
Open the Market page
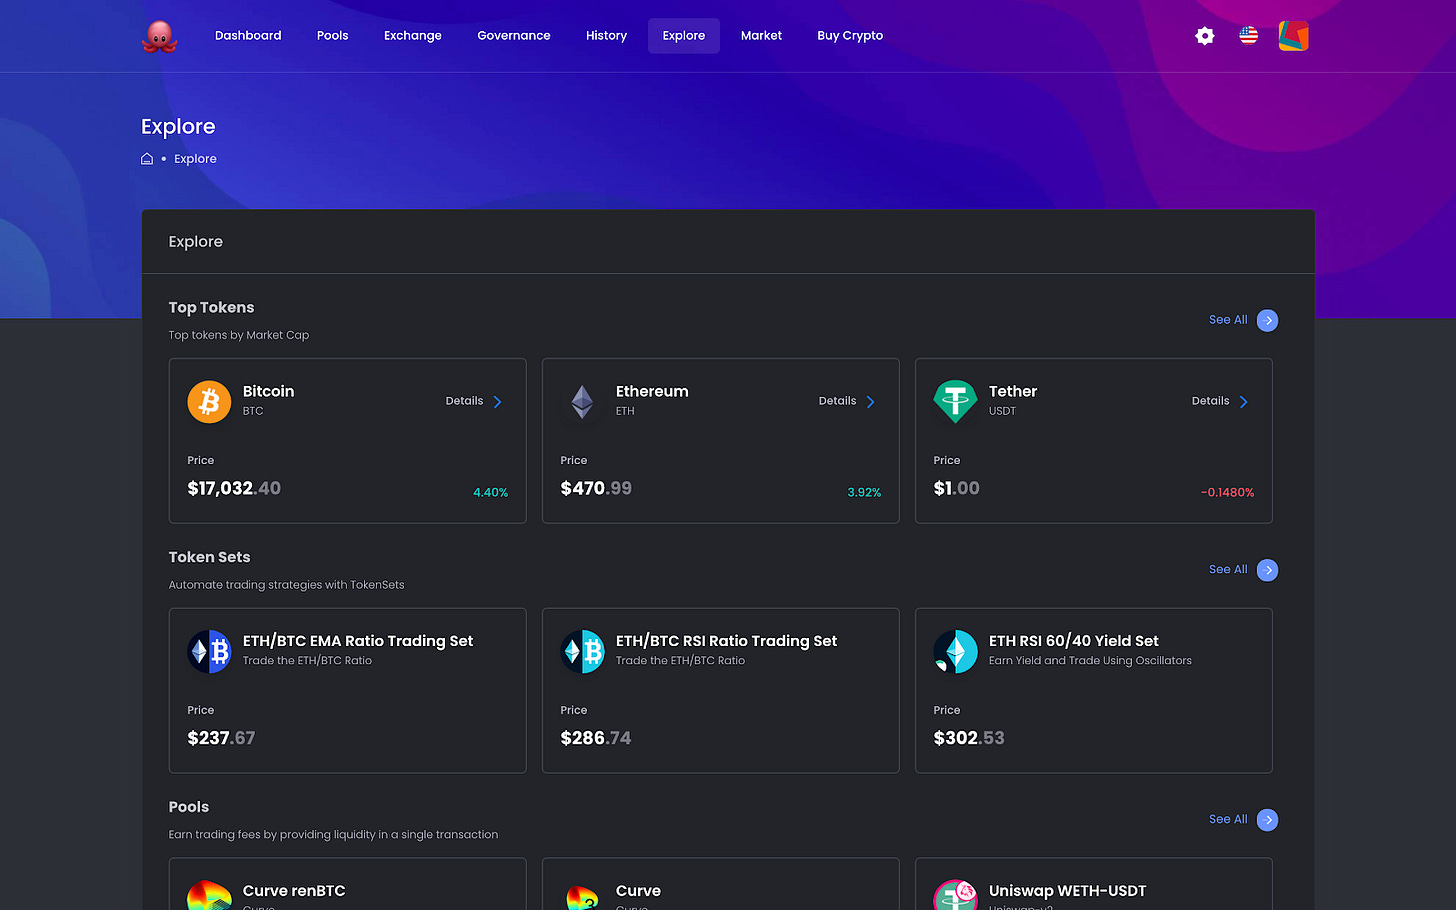coord(761,36)
